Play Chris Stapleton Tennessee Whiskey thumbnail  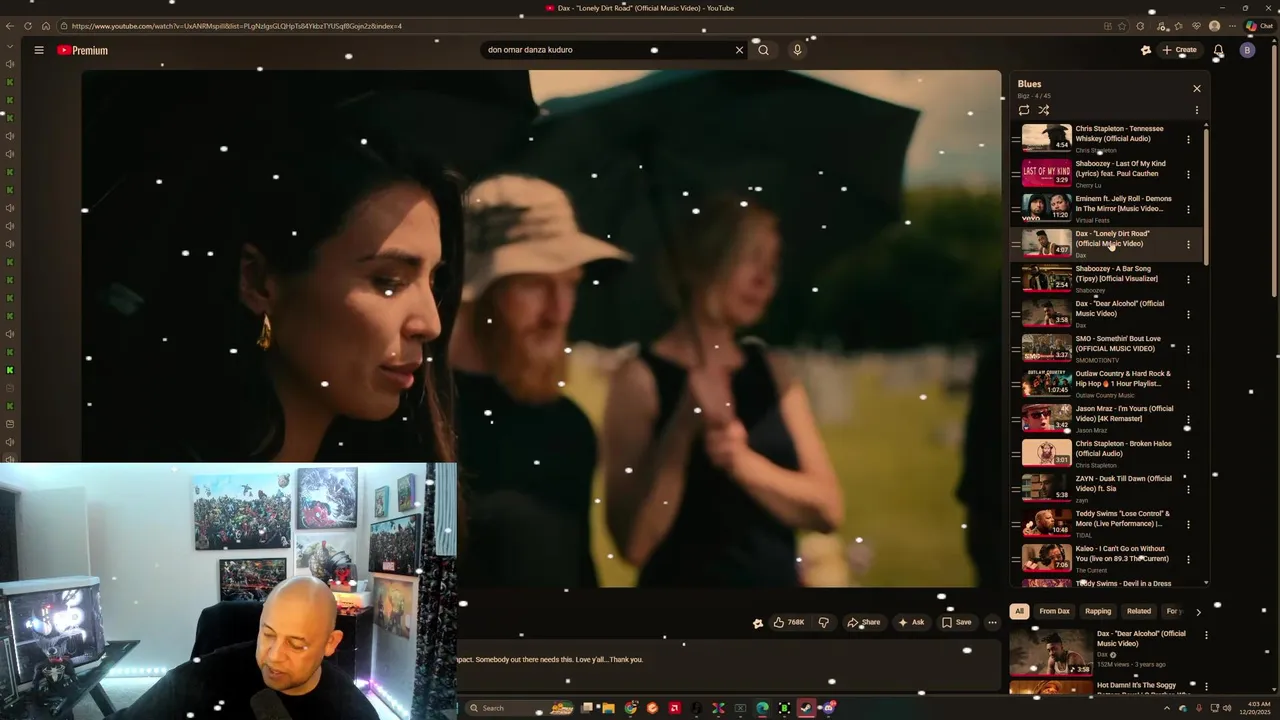pos(1046,138)
